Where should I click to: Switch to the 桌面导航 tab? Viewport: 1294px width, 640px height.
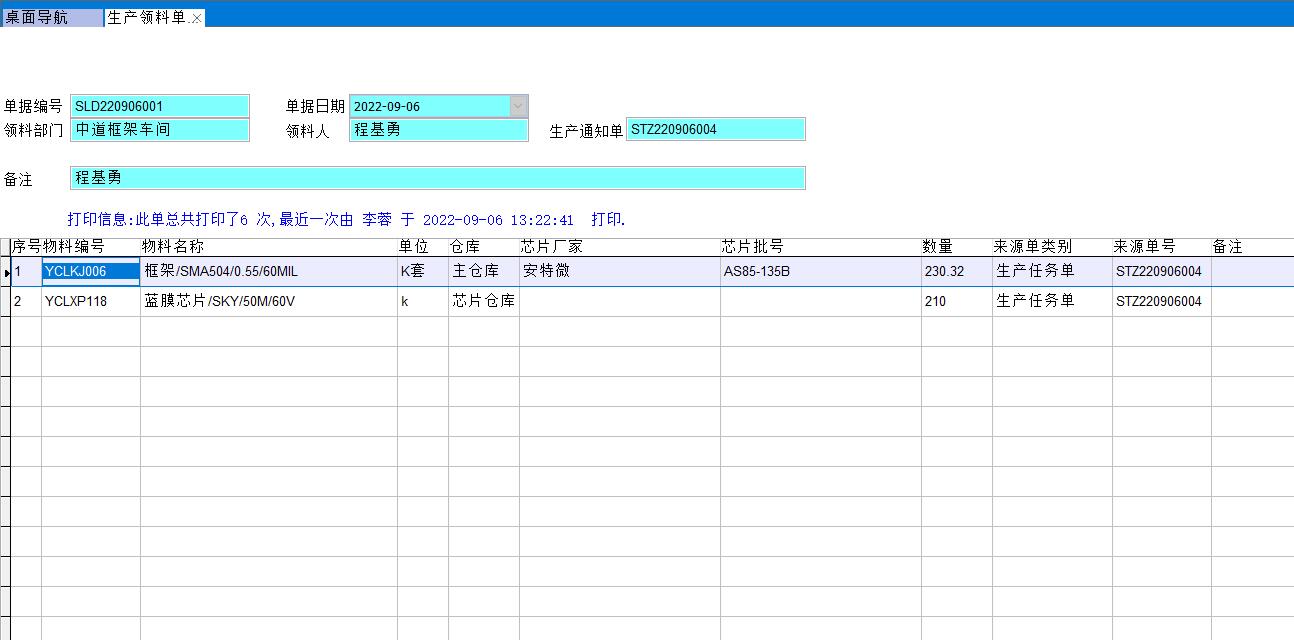pos(50,18)
